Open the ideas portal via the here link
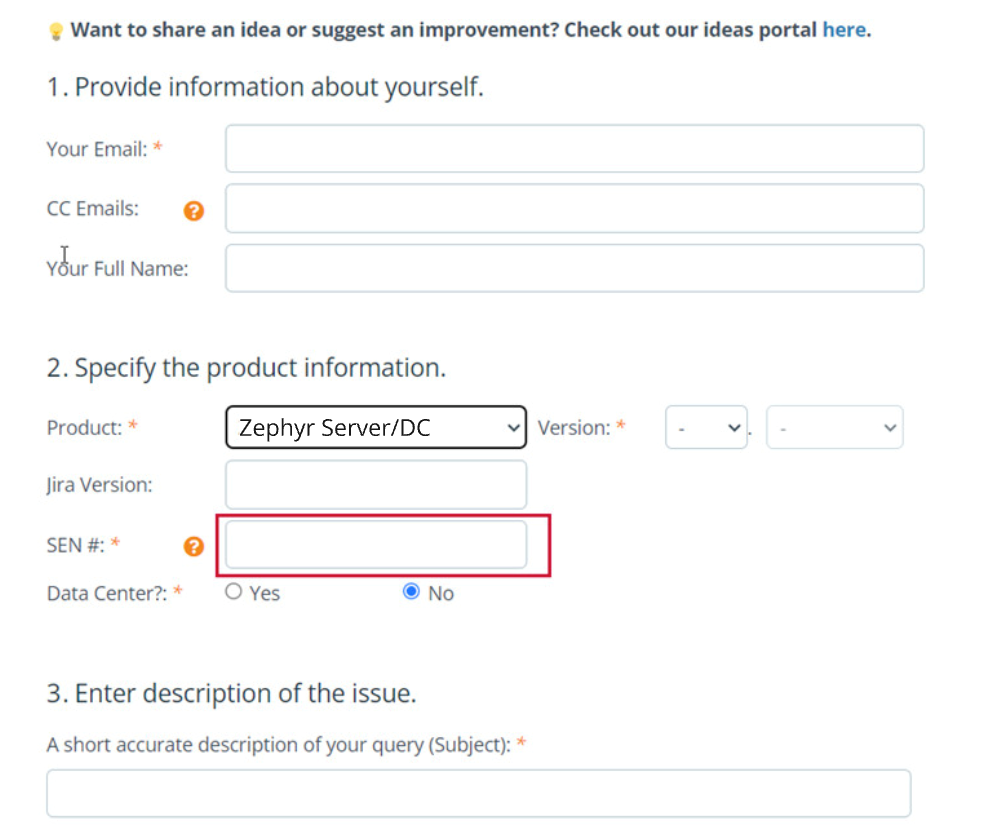The width and height of the screenshot is (984, 830). (x=844, y=29)
